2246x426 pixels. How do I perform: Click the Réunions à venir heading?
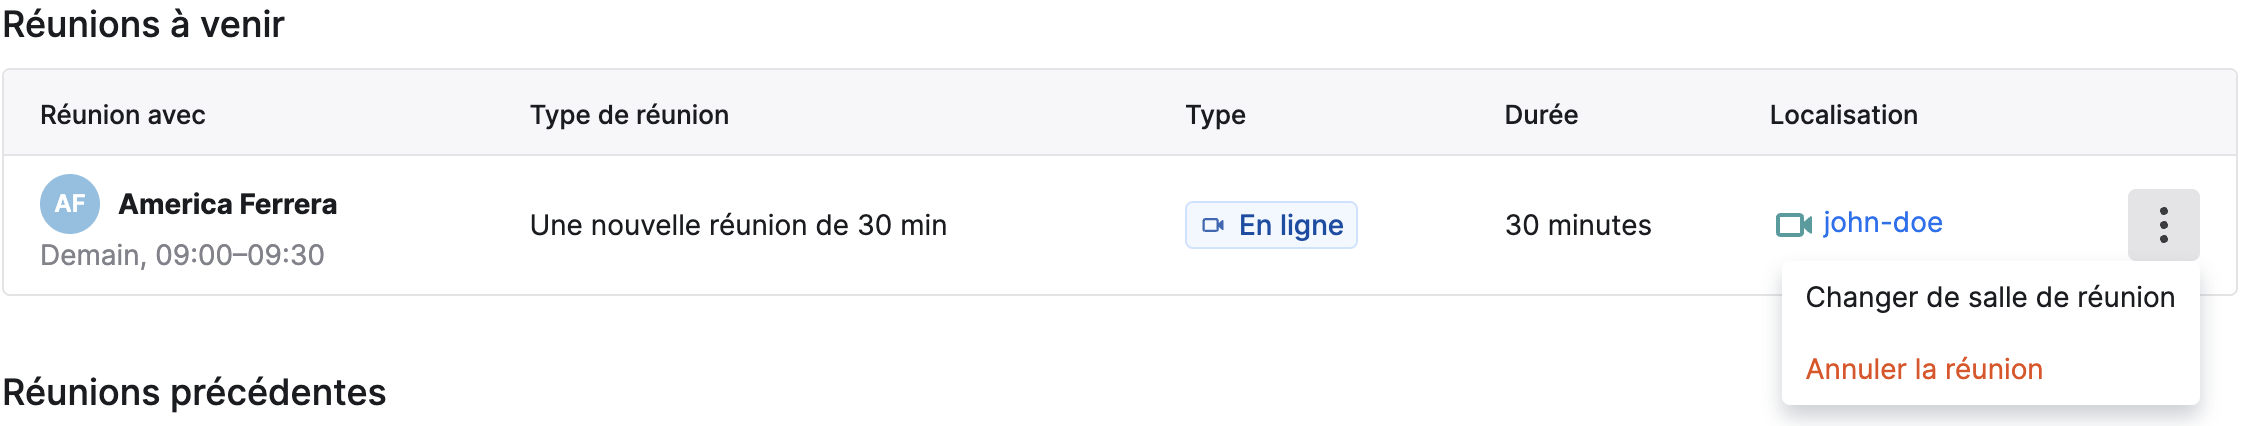coord(143,24)
